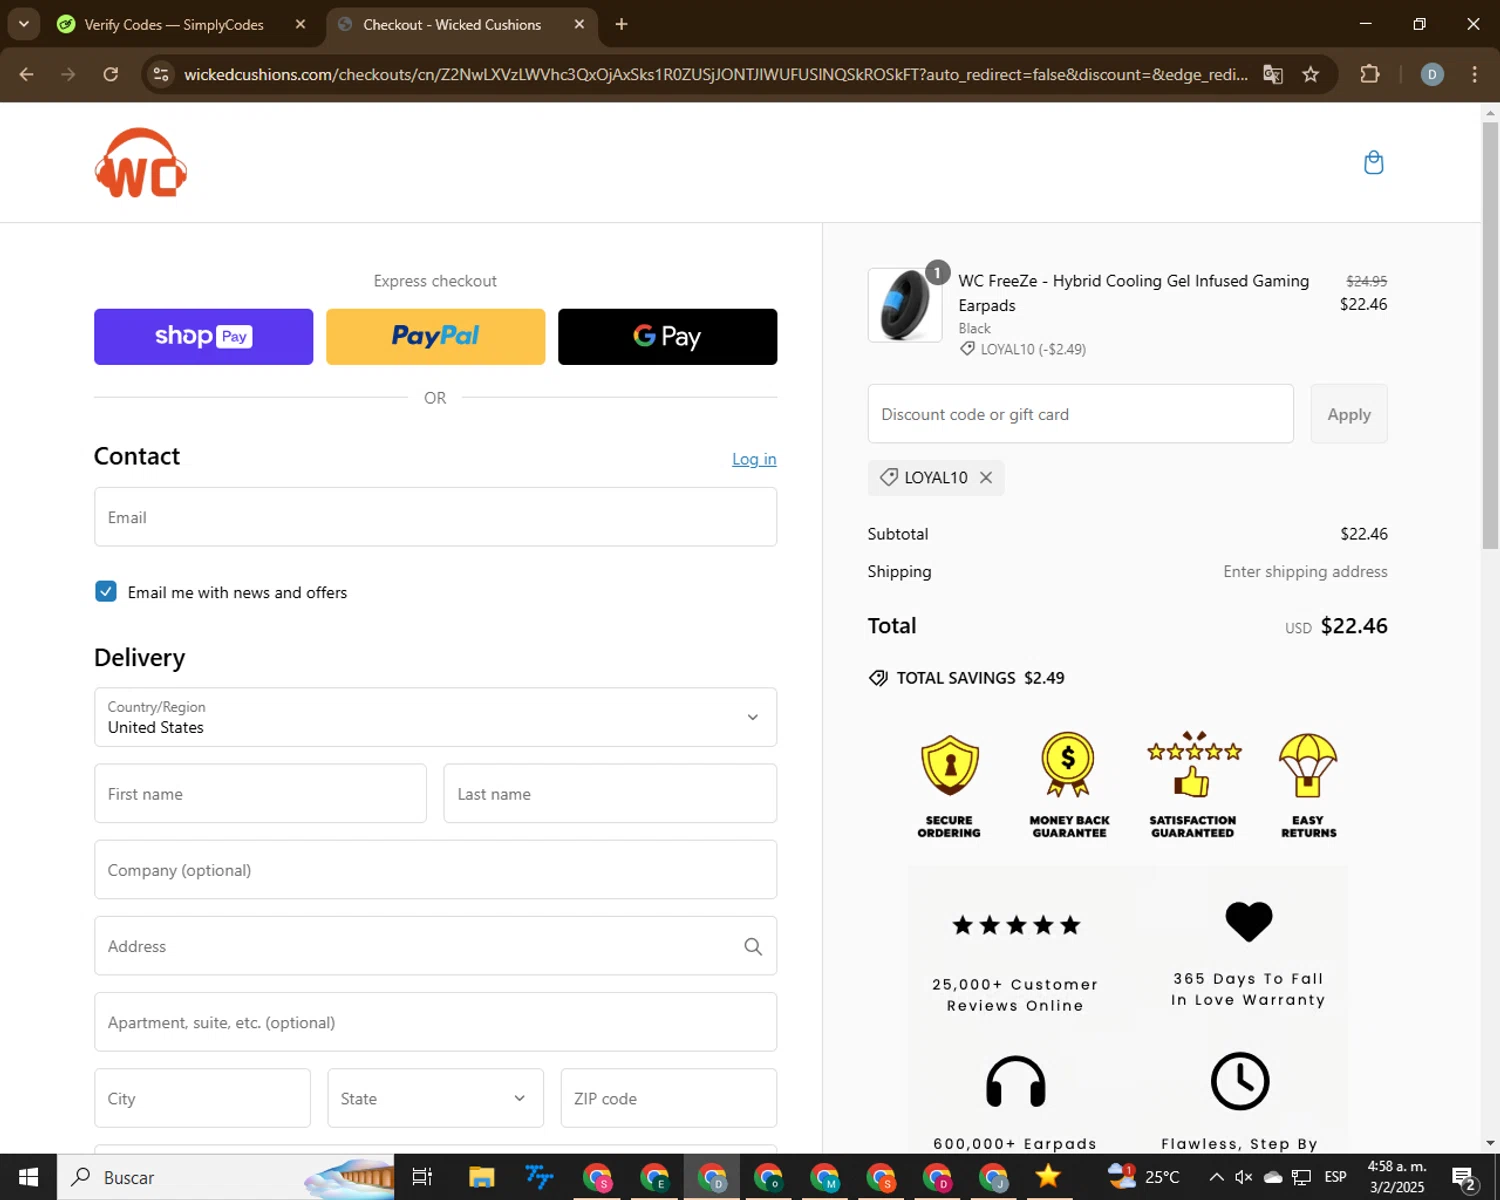
Task: Click the Discount code or gift card field
Action: pyautogui.click(x=1080, y=414)
